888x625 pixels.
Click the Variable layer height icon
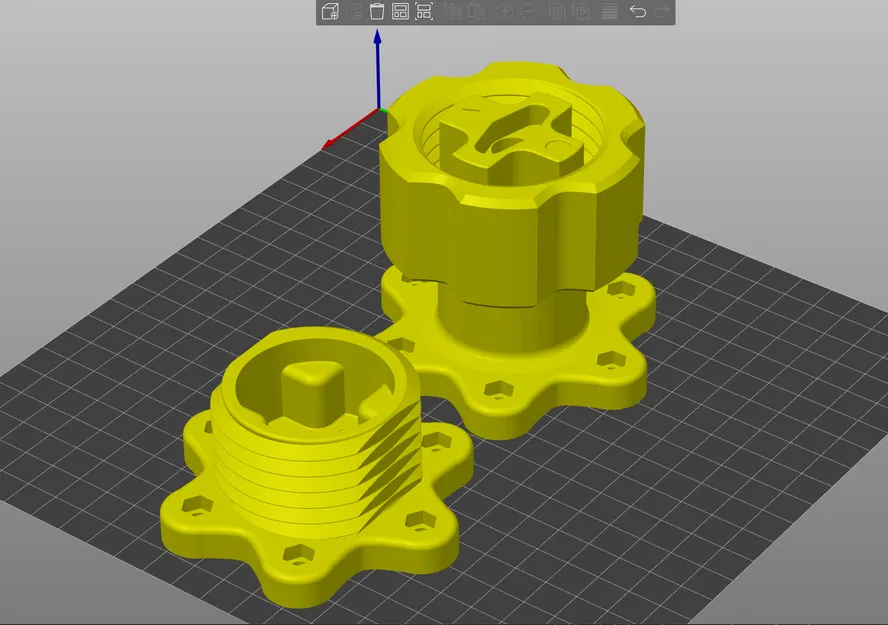point(609,11)
